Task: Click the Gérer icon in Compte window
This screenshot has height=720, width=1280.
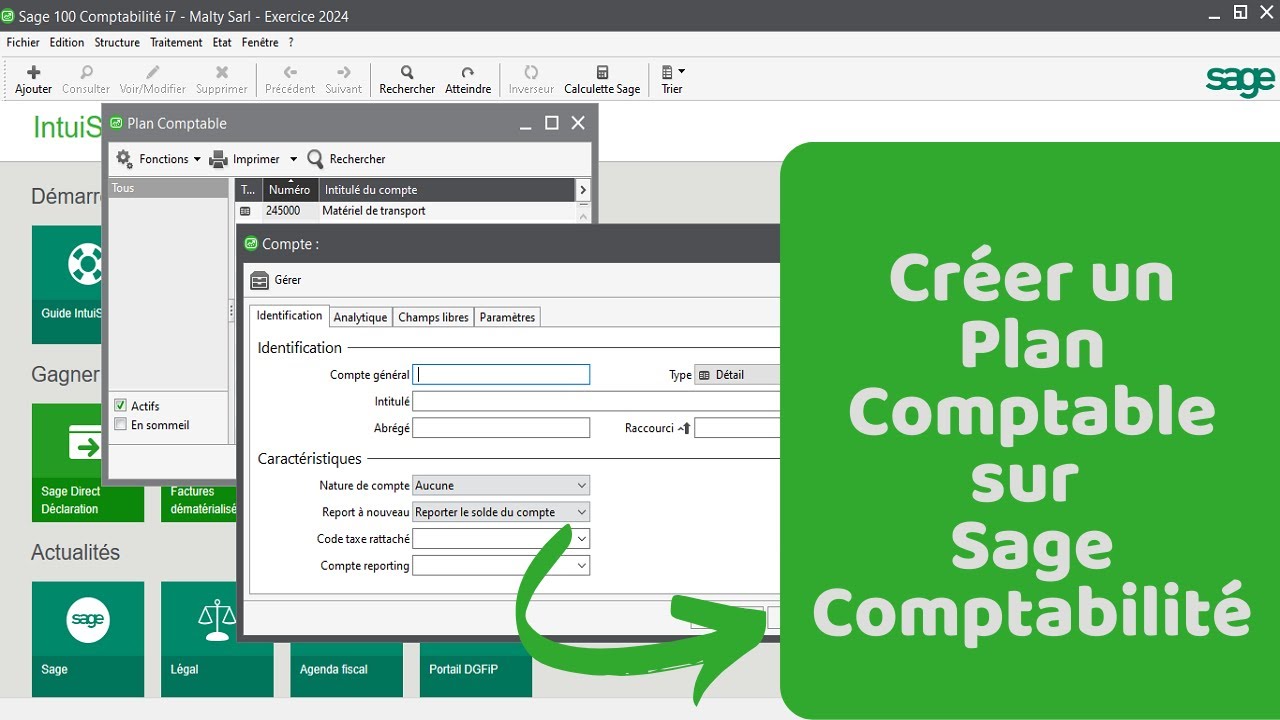Action: [x=260, y=280]
